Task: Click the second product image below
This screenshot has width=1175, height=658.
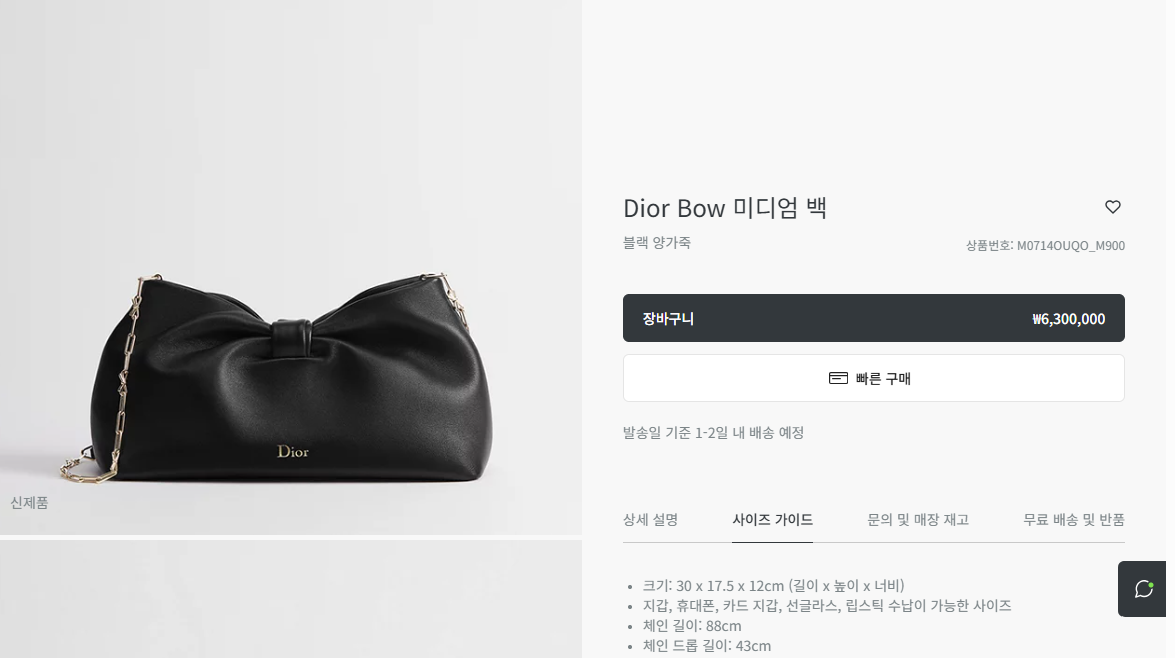Action: 291,600
